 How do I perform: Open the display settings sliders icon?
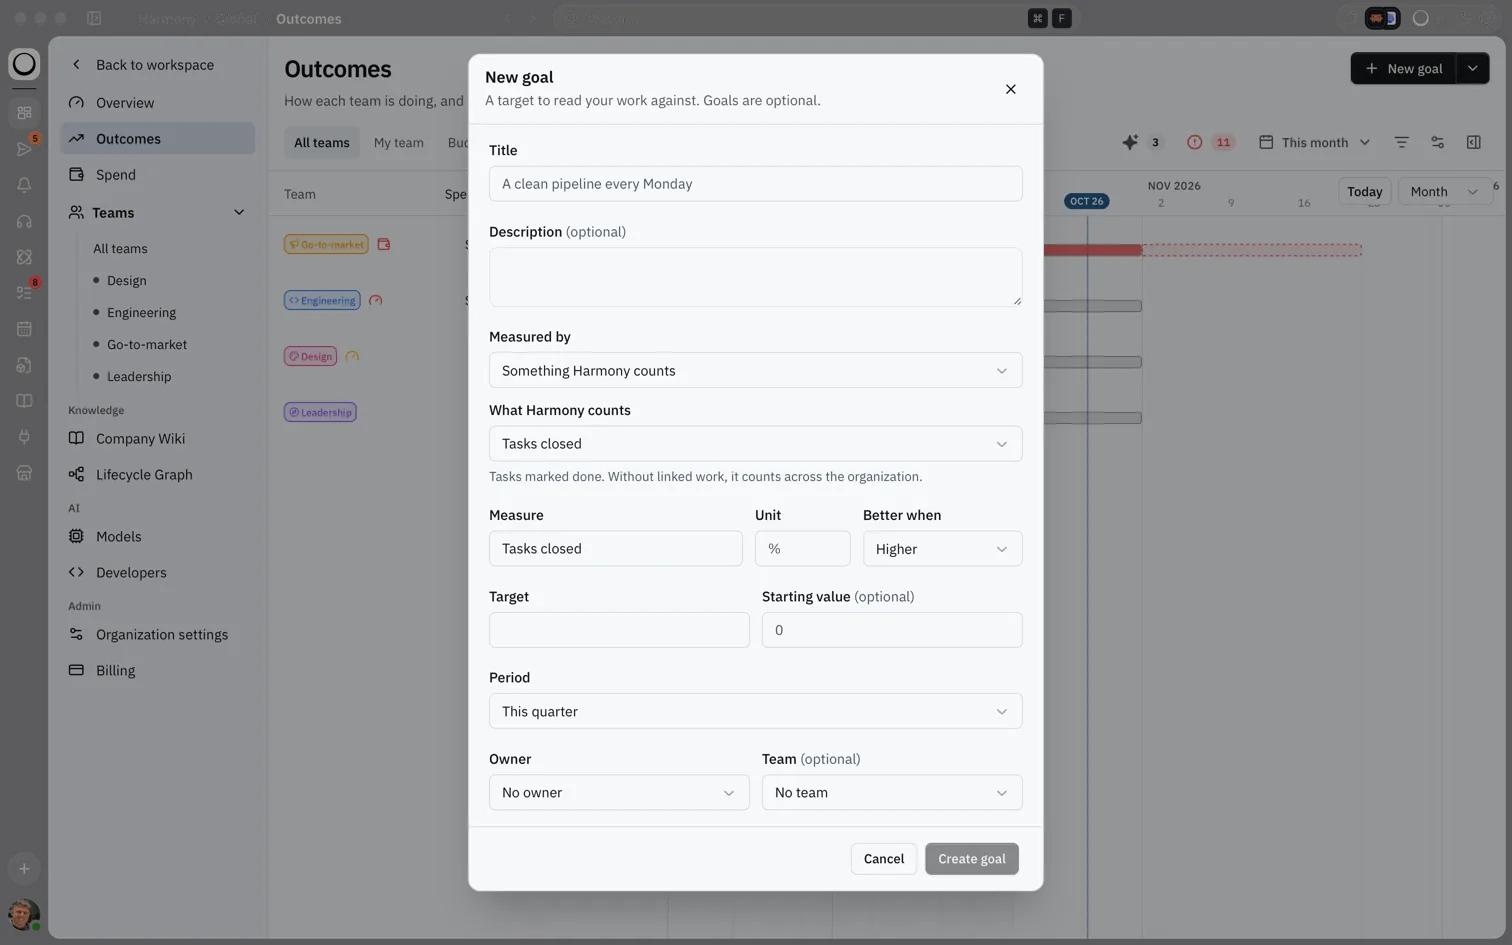pyautogui.click(x=1438, y=142)
